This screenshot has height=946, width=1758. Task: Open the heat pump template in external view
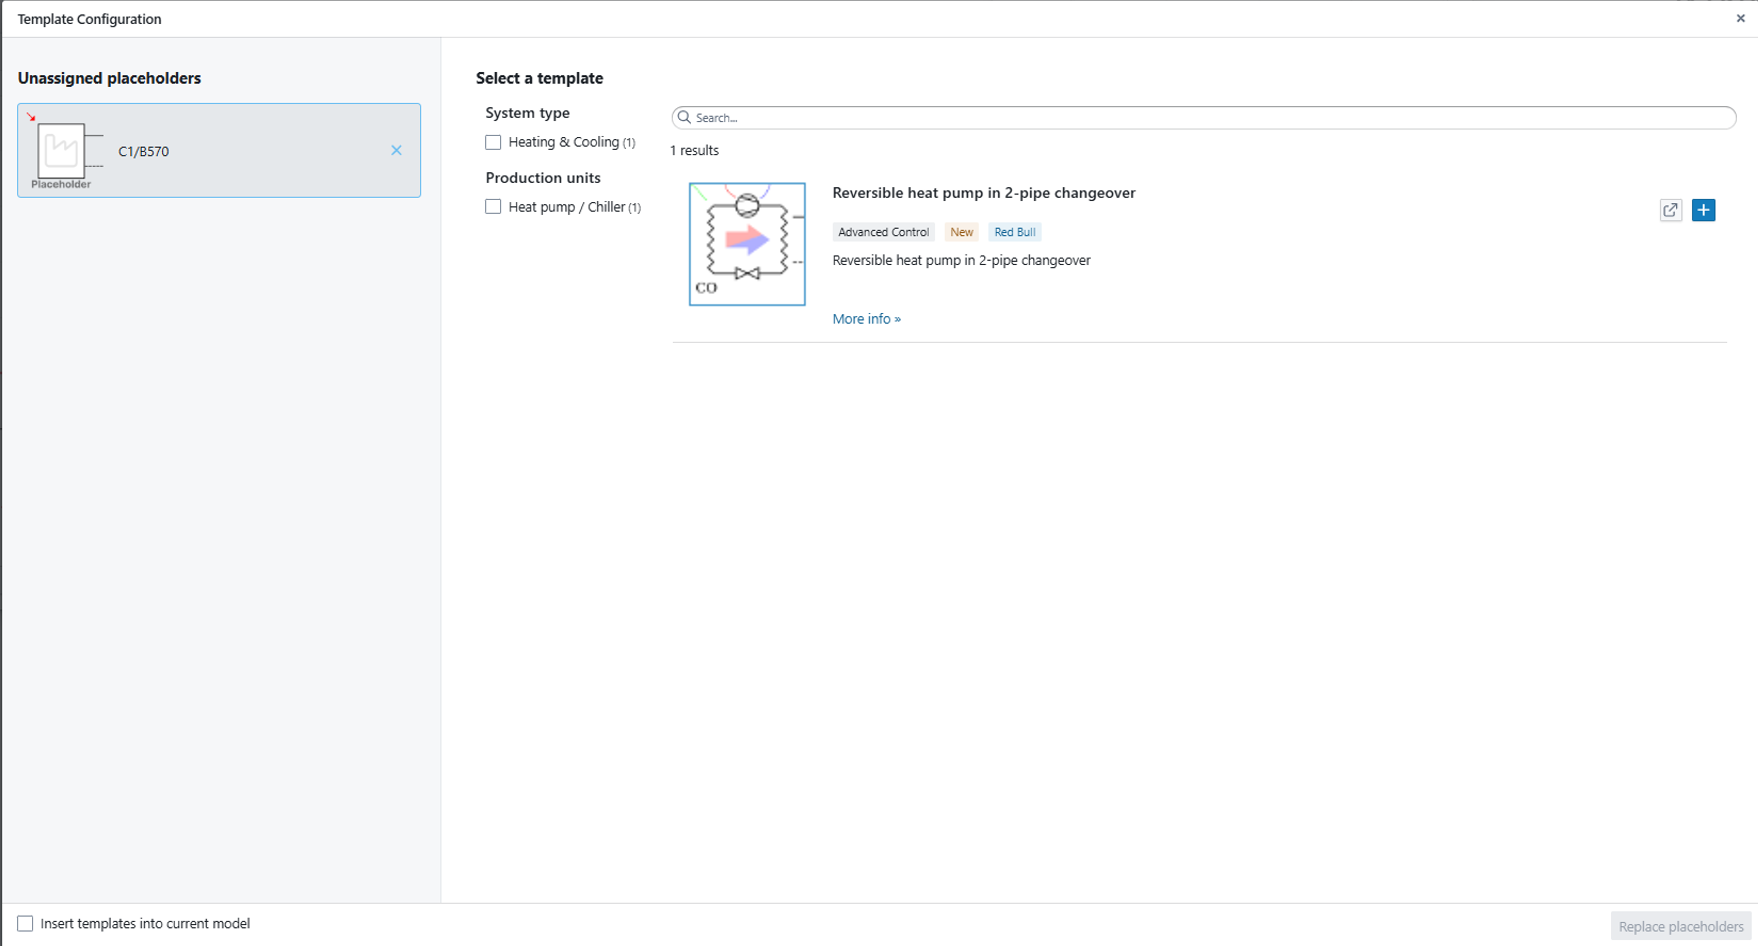coord(1670,210)
